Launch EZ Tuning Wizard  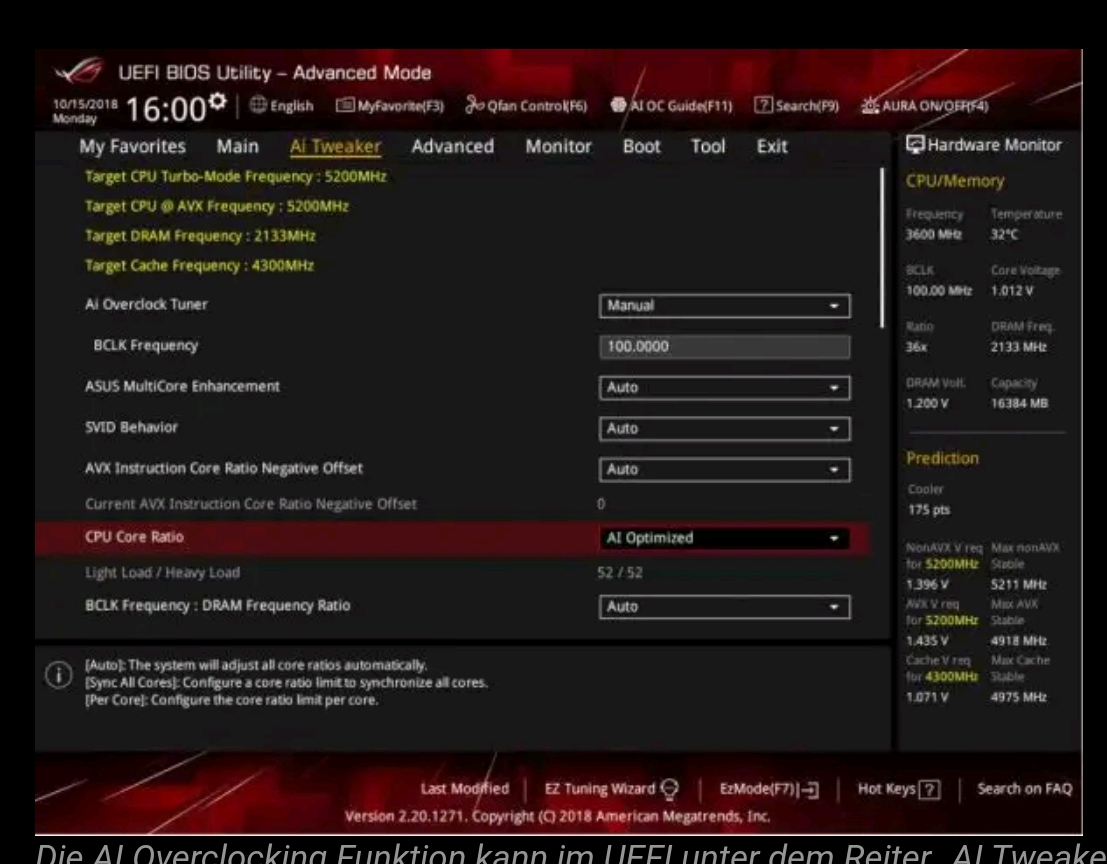tap(611, 788)
